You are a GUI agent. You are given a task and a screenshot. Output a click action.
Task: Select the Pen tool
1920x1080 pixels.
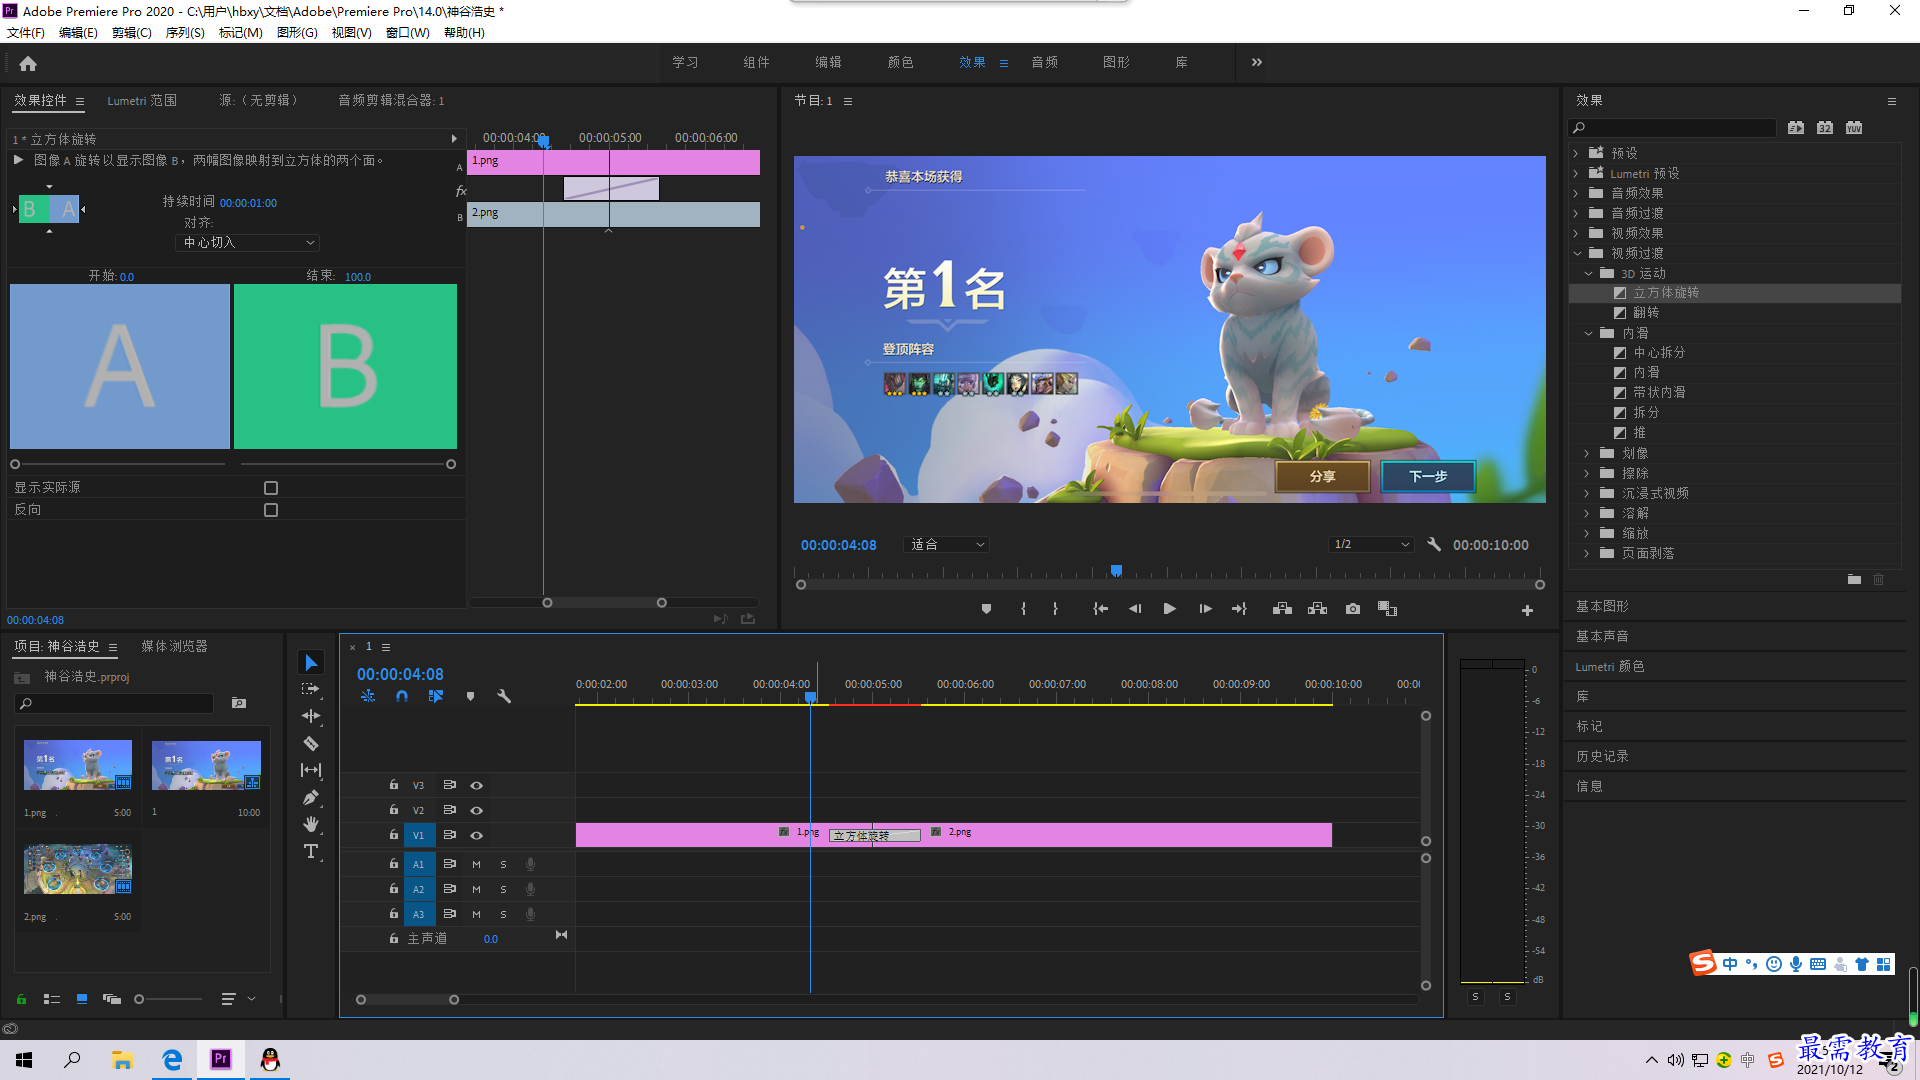[311, 797]
